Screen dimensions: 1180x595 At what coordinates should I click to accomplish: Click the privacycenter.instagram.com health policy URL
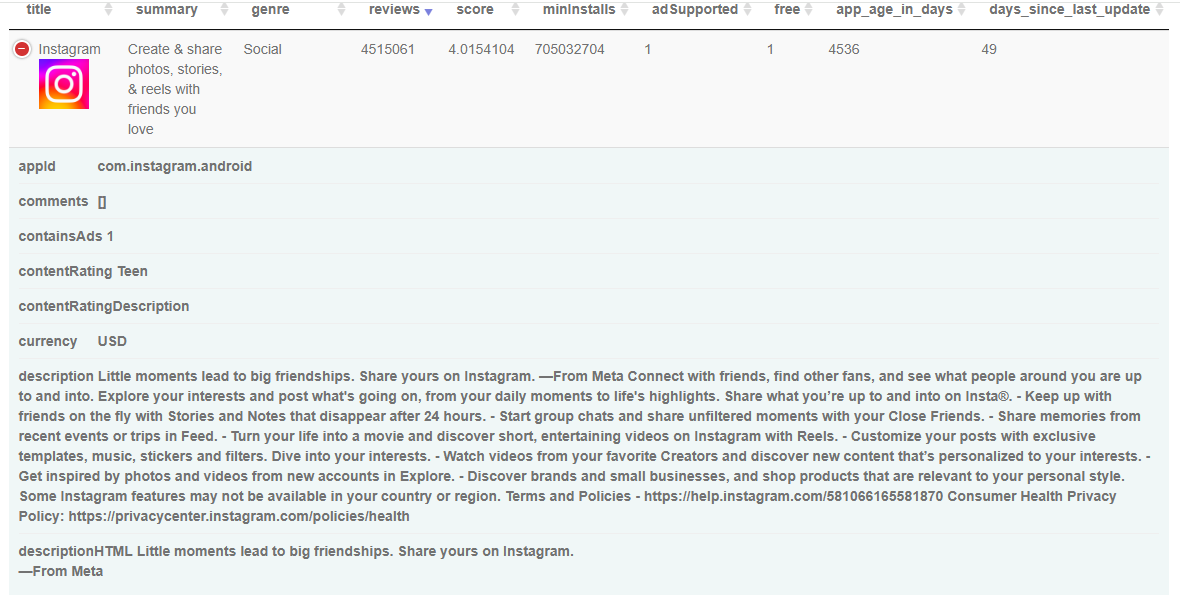[239, 516]
